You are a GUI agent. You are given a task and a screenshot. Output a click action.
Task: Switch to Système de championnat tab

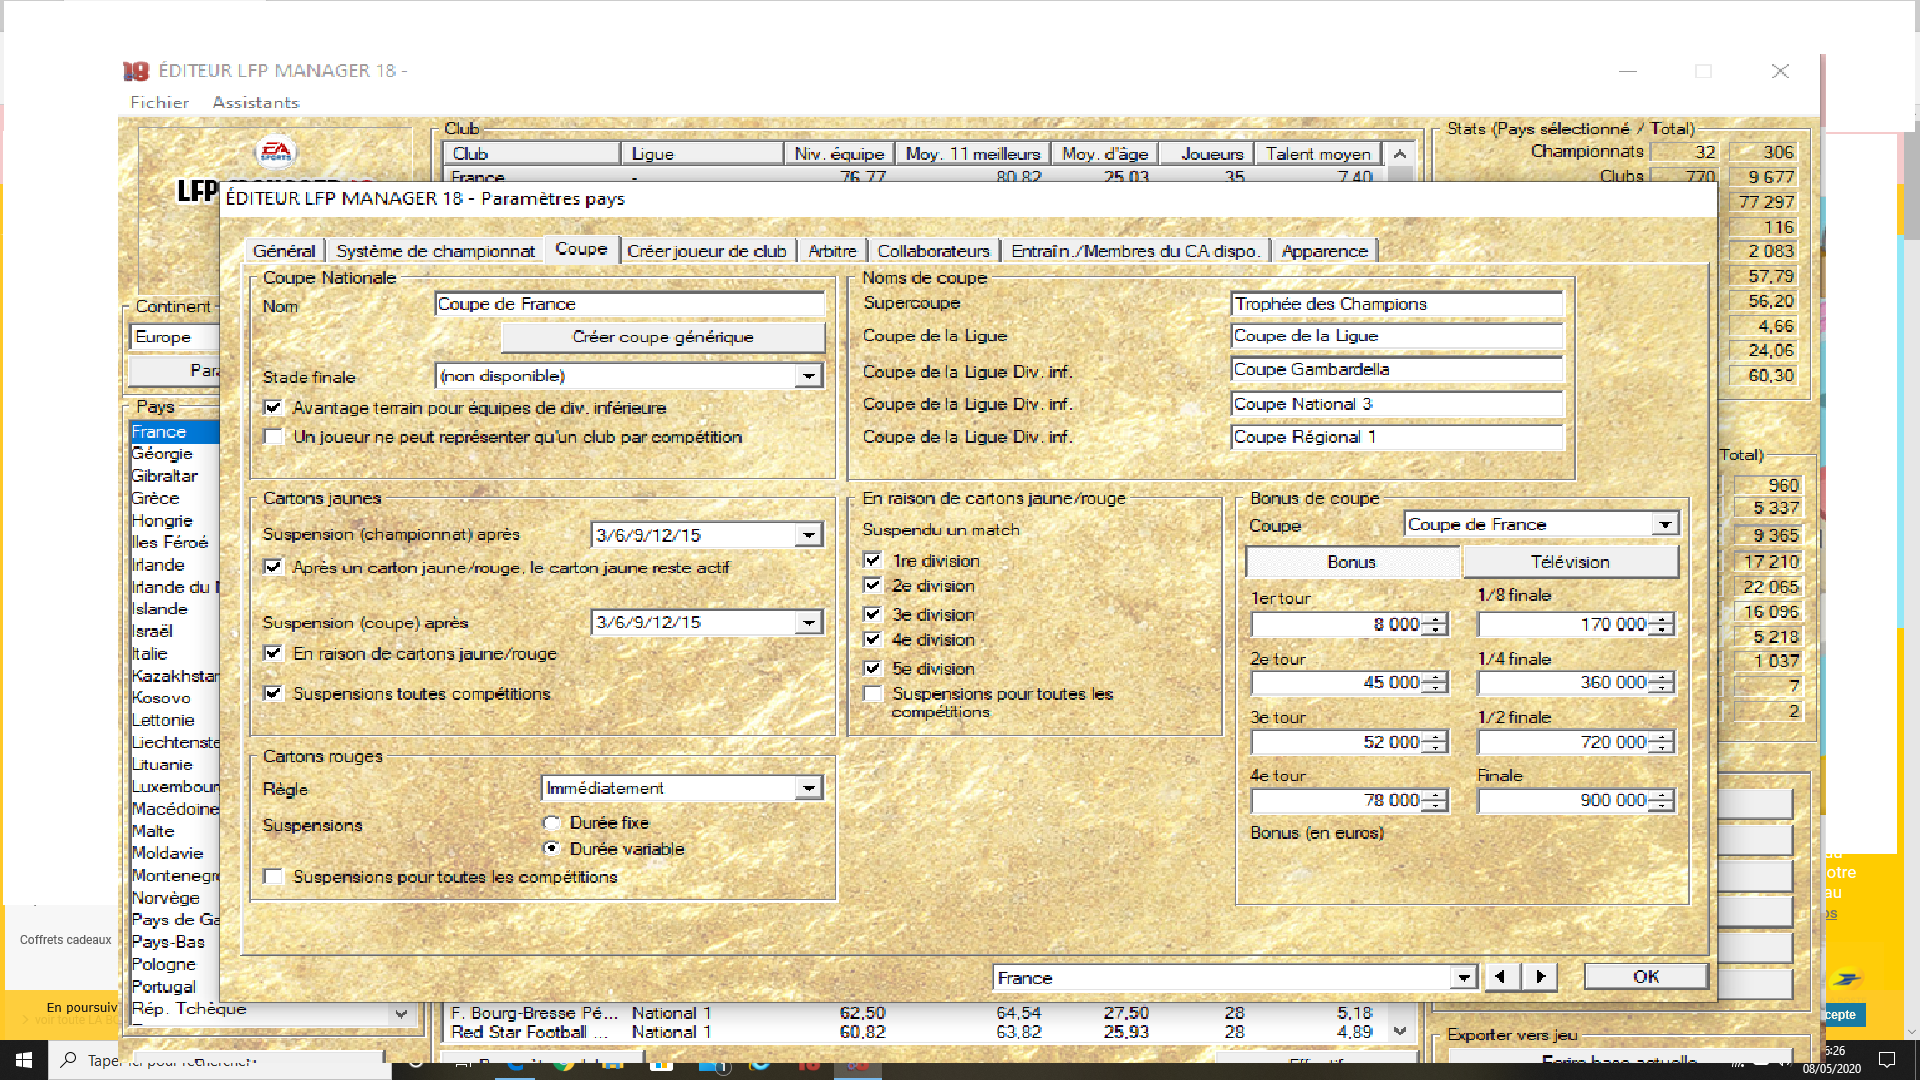[436, 251]
